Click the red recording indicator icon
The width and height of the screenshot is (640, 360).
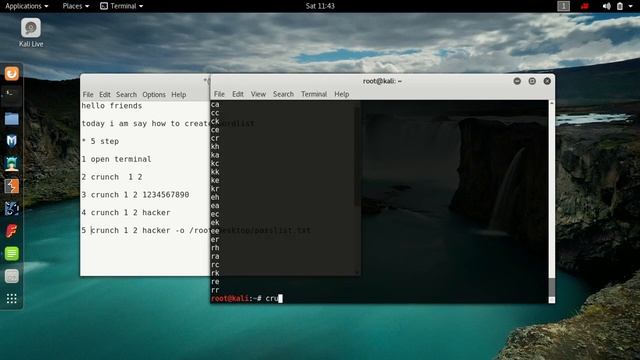(584, 6)
